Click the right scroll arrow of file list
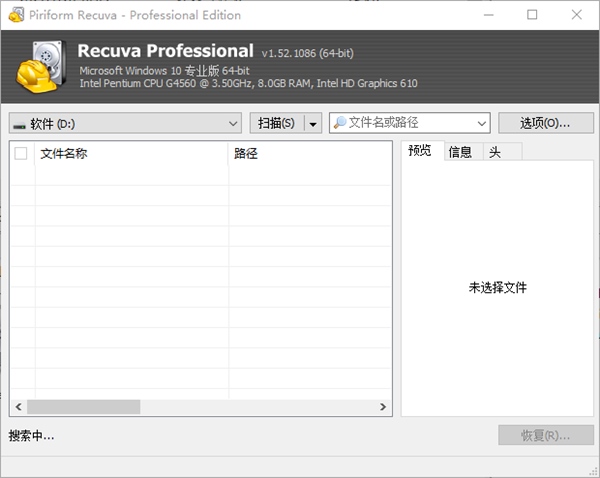600x478 pixels. click(383, 407)
